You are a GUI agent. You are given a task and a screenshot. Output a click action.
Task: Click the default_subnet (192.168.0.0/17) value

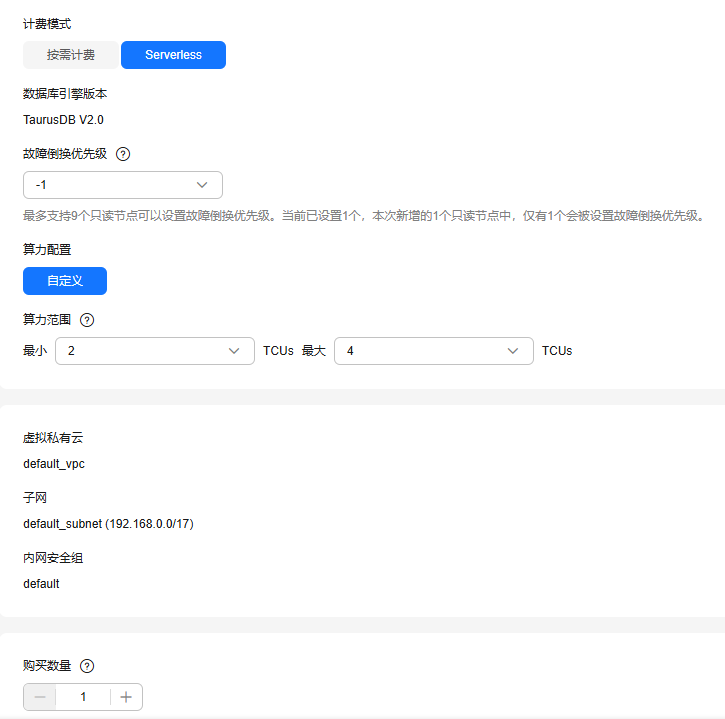tap(108, 524)
